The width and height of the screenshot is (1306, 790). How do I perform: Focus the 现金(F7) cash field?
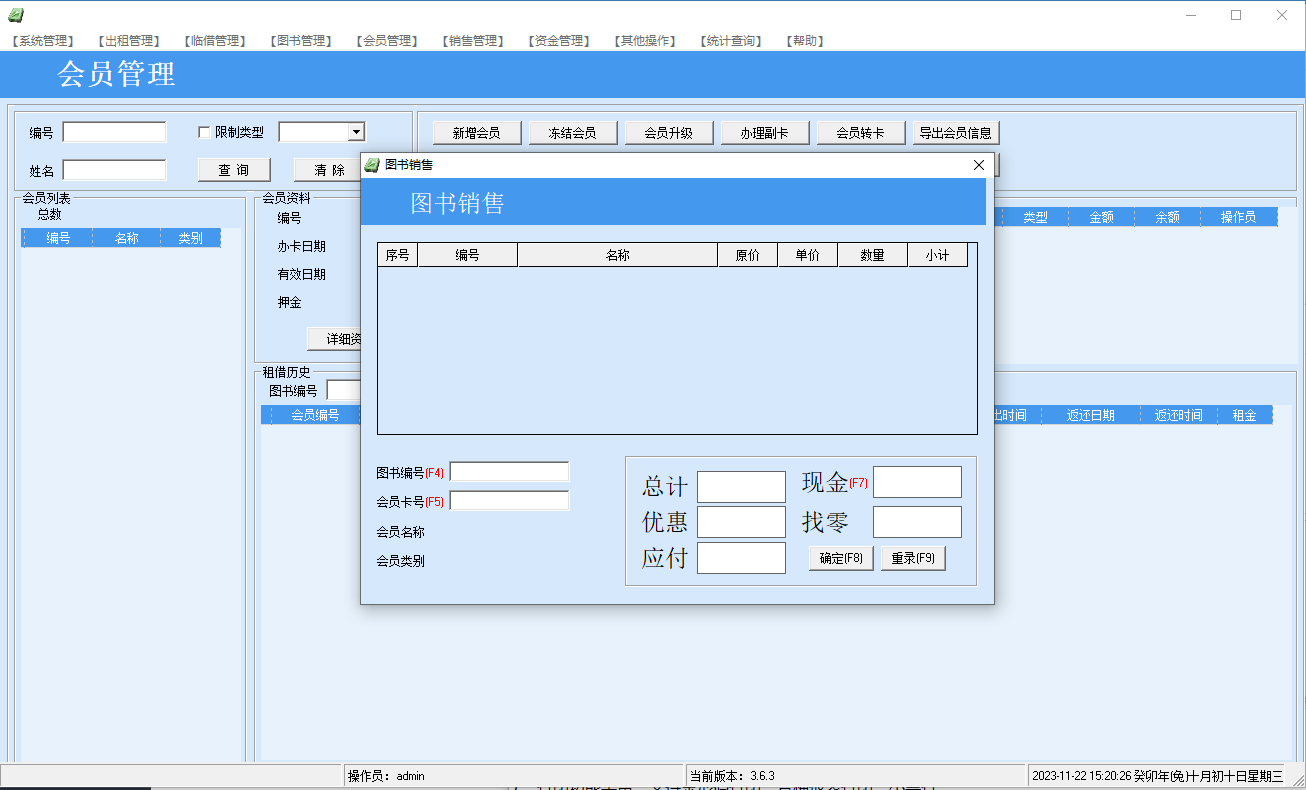coord(917,482)
